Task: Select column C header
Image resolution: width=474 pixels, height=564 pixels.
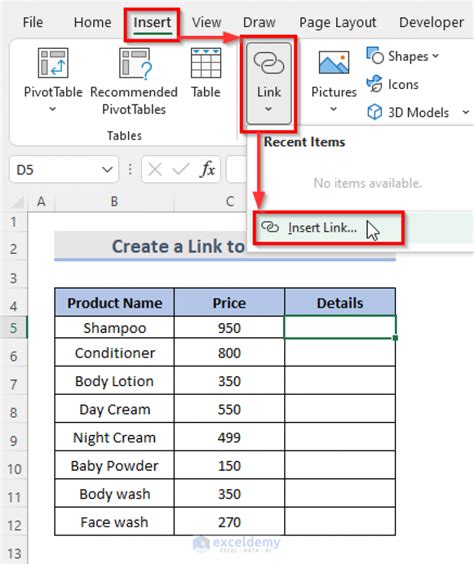Action: click(229, 201)
